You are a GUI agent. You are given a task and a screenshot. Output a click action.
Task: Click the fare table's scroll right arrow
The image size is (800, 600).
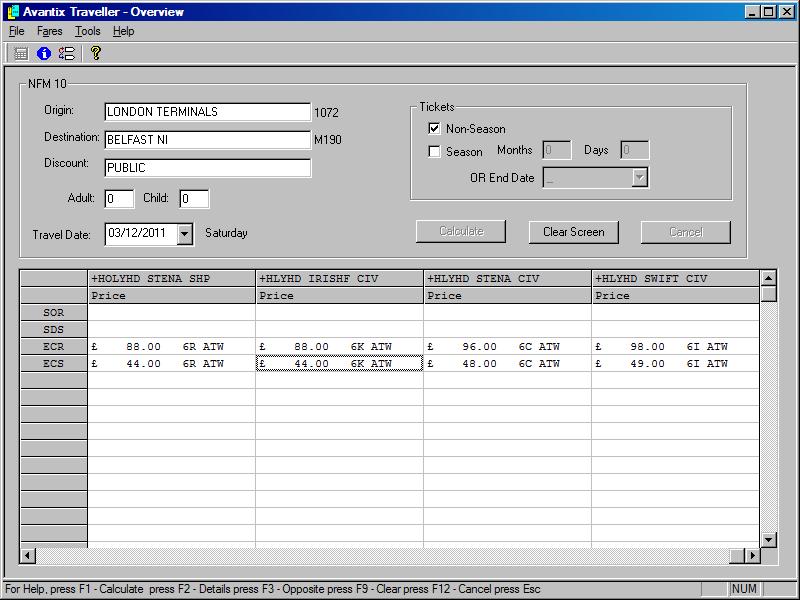tap(753, 555)
